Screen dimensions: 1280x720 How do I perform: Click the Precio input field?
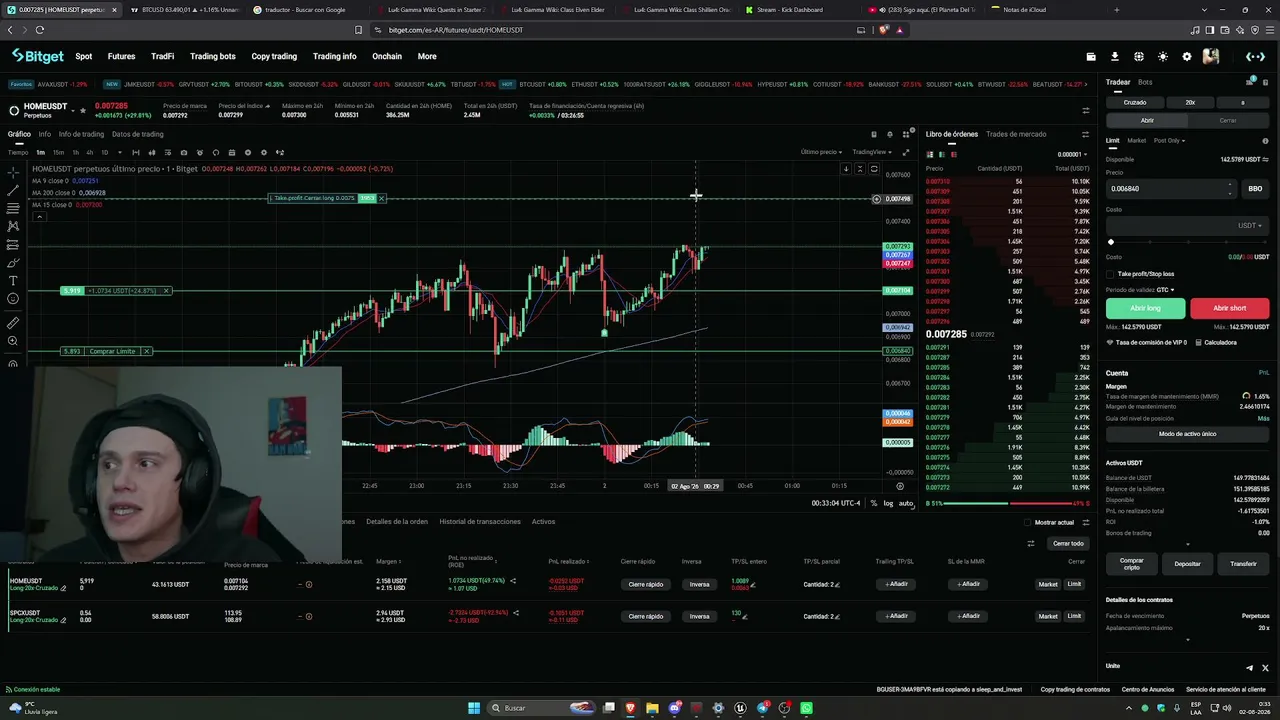[x=1172, y=188]
